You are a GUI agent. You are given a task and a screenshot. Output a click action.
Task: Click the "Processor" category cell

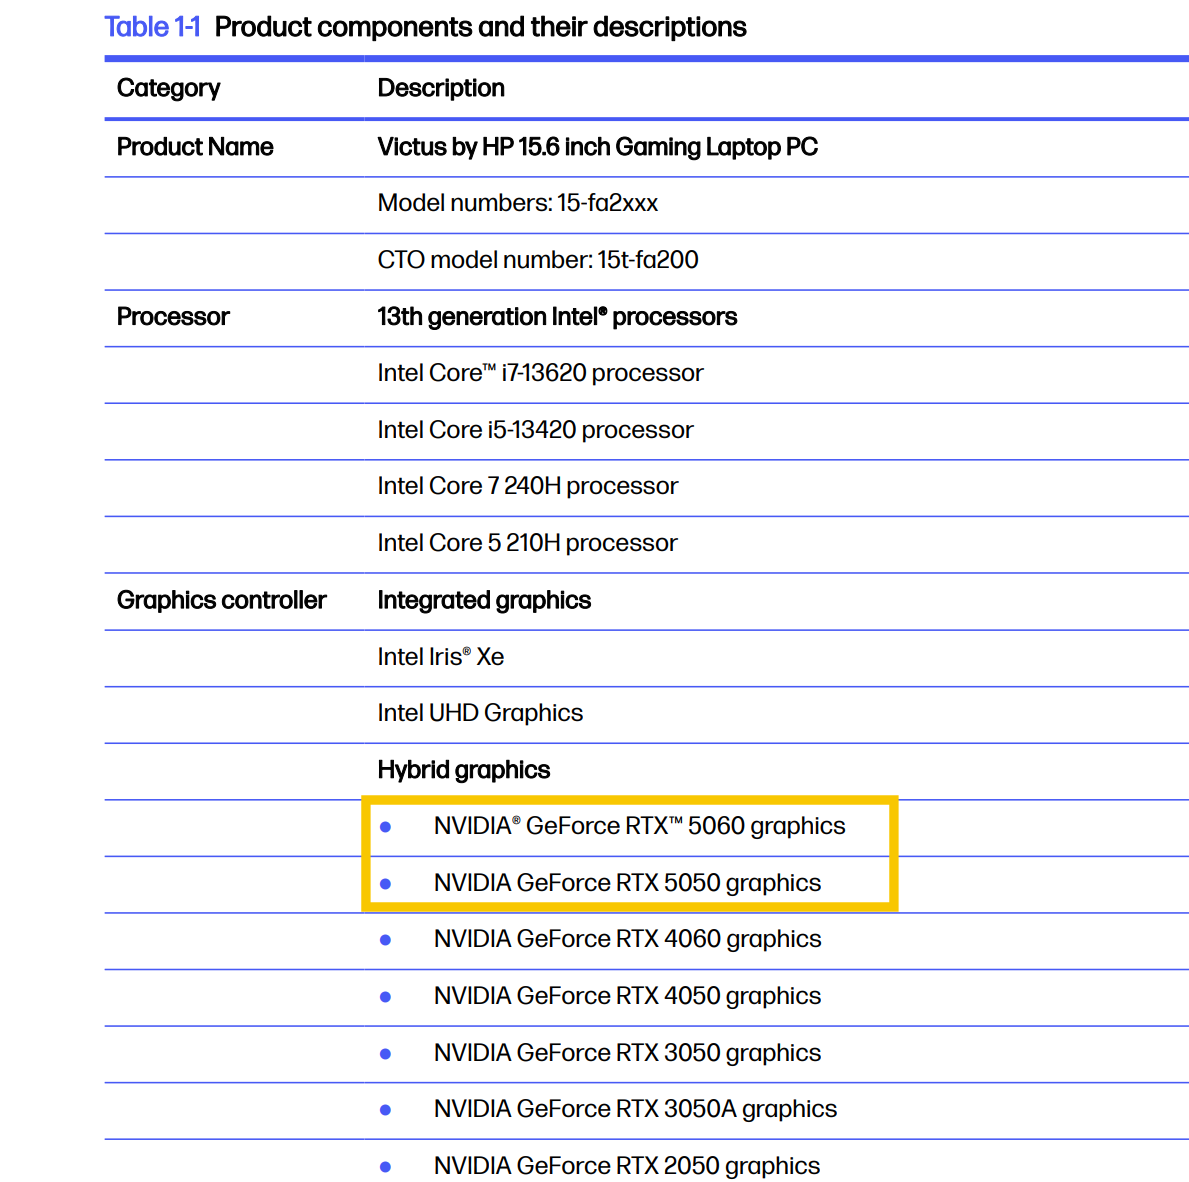point(173,317)
